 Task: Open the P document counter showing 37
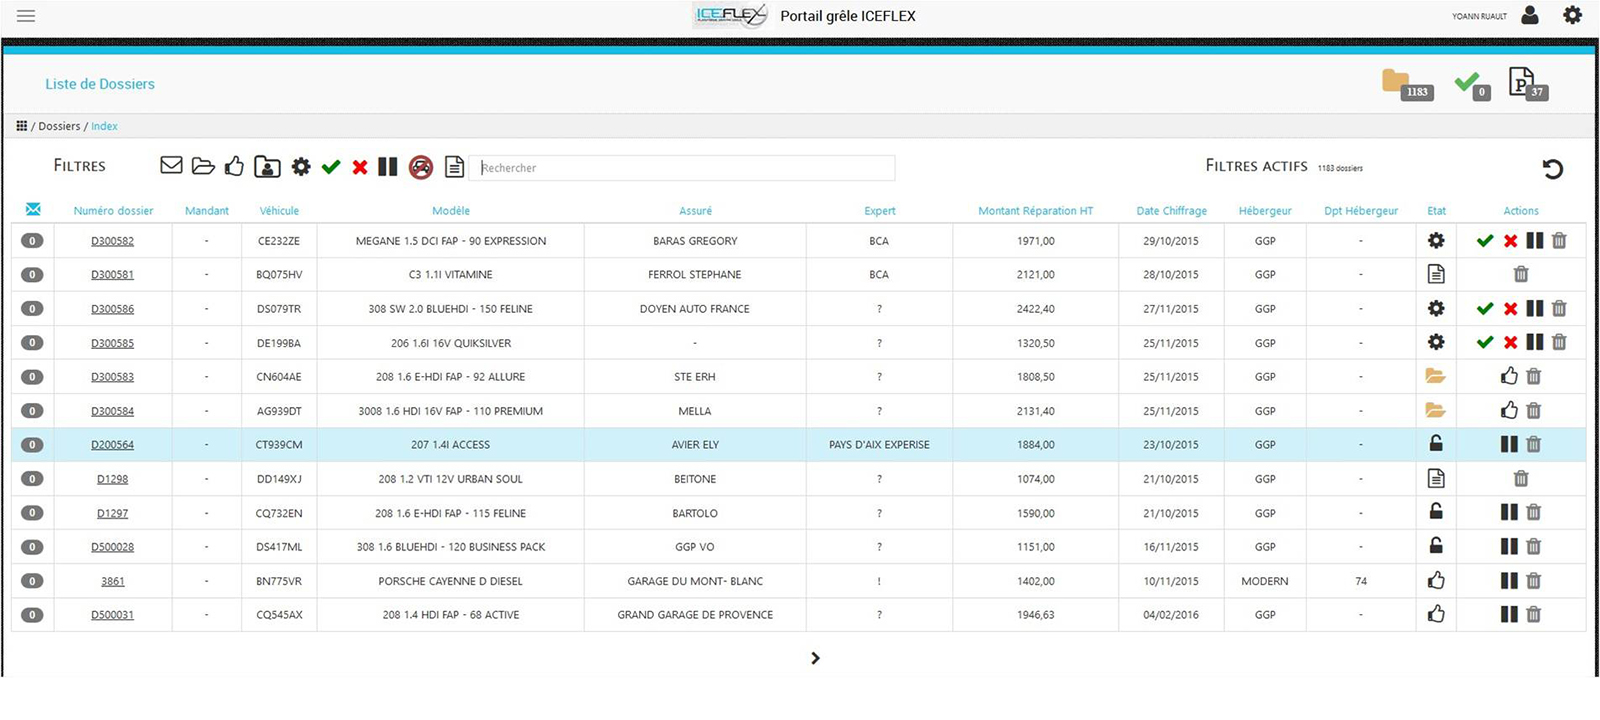[x=1523, y=83]
